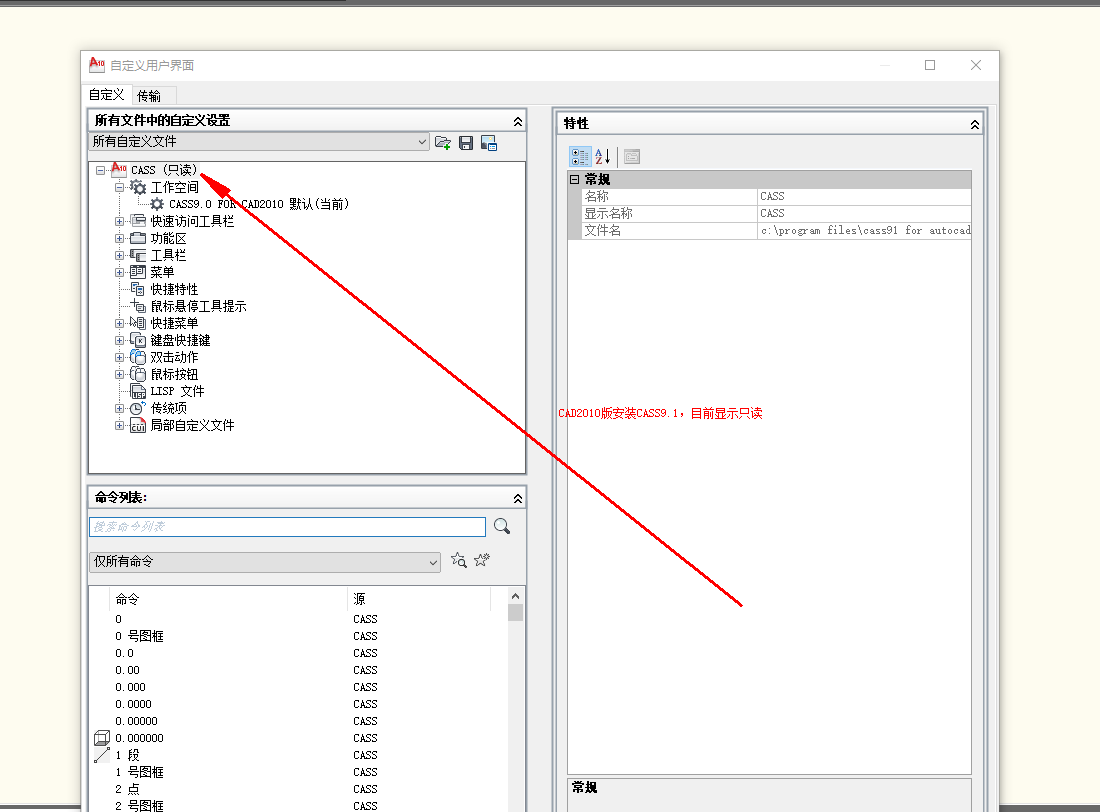Click the command list scrollbar thumb
Image resolution: width=1100 pixels, height=812 pixels.
pos(516,613)
